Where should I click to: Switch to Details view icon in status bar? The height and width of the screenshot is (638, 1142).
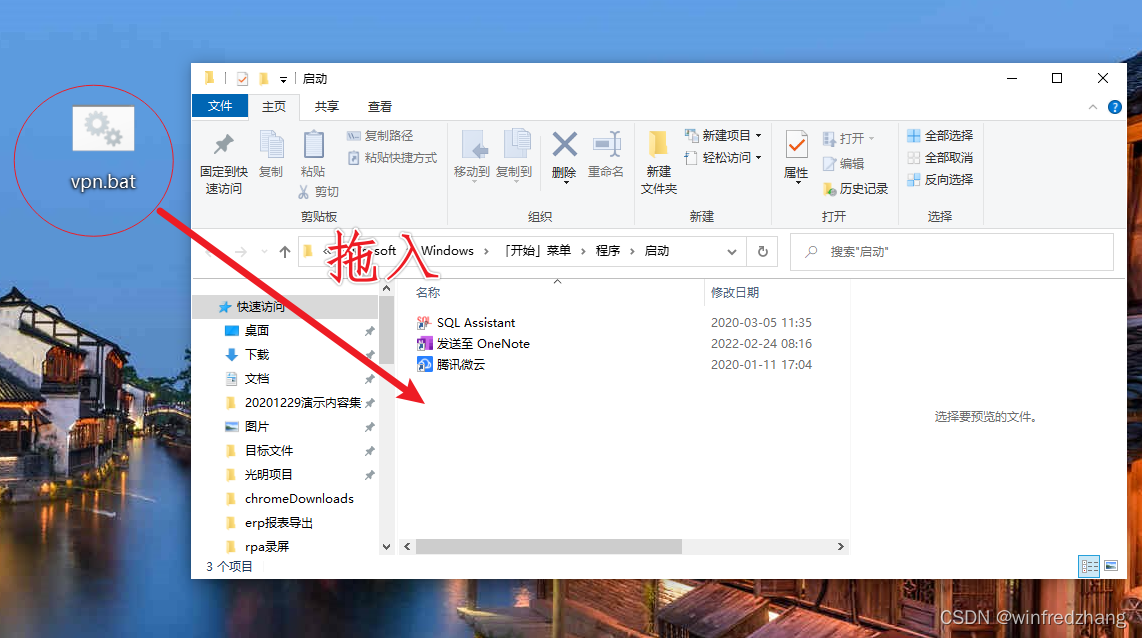pyautogui.click(x=1090, y=566)
